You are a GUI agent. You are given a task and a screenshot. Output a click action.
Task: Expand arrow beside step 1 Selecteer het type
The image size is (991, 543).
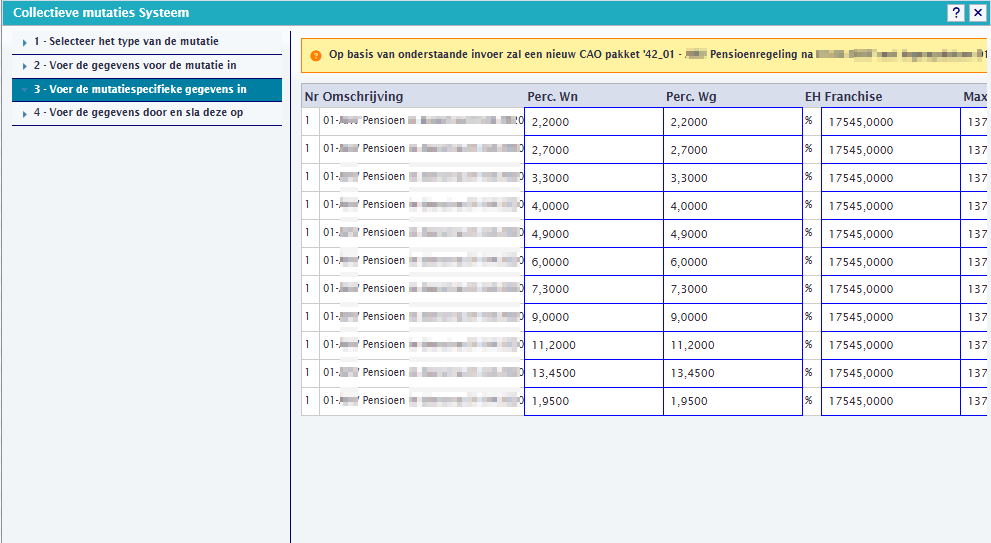pyautogui.click(x=25, y=42)
